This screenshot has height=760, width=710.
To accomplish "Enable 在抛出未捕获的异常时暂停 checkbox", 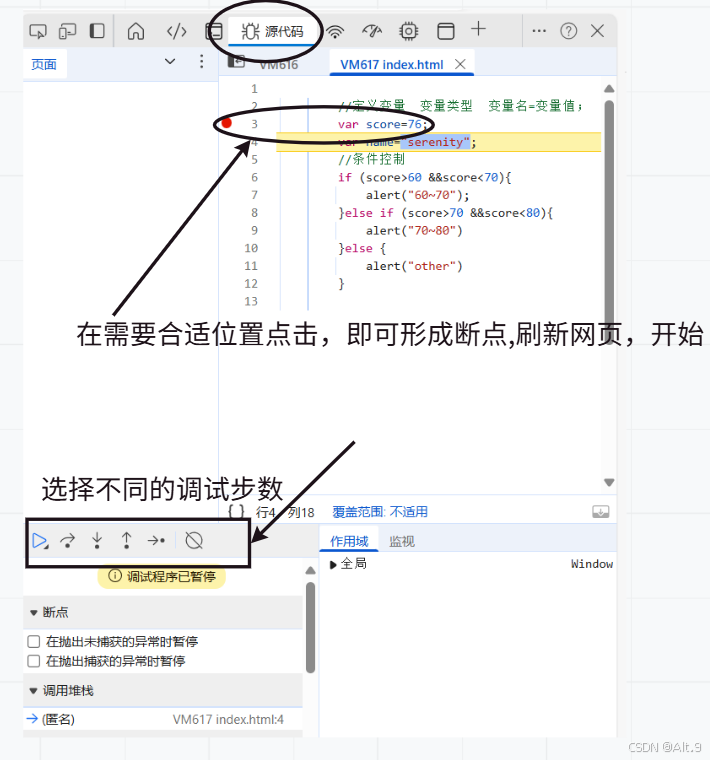I will (x=34, y=642).
